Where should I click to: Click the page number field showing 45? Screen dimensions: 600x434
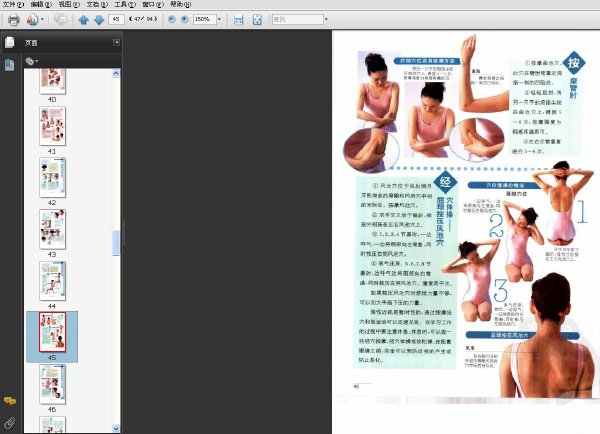click(x=116, y=19)
